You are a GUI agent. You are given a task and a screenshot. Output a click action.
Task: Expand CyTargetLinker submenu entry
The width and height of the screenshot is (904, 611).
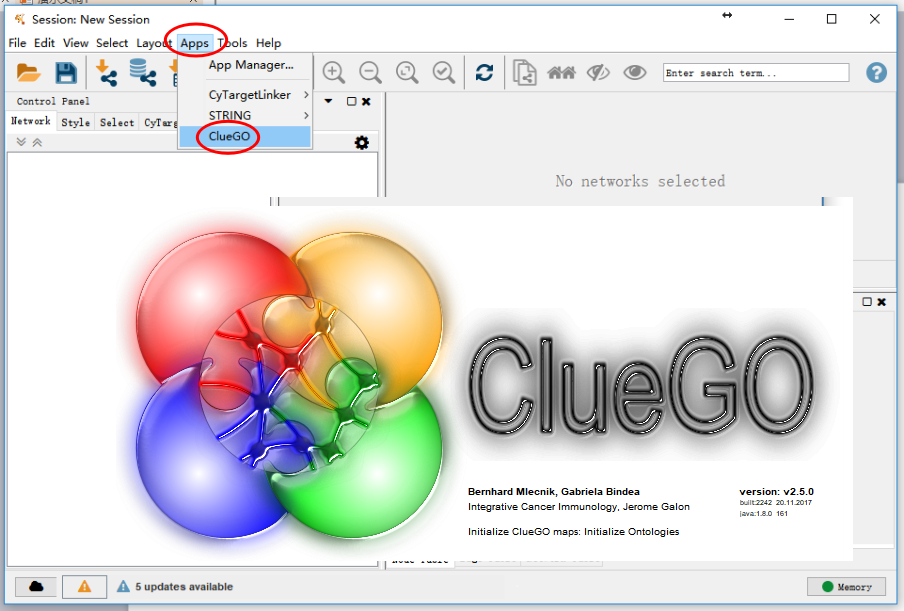pos(245,95)
